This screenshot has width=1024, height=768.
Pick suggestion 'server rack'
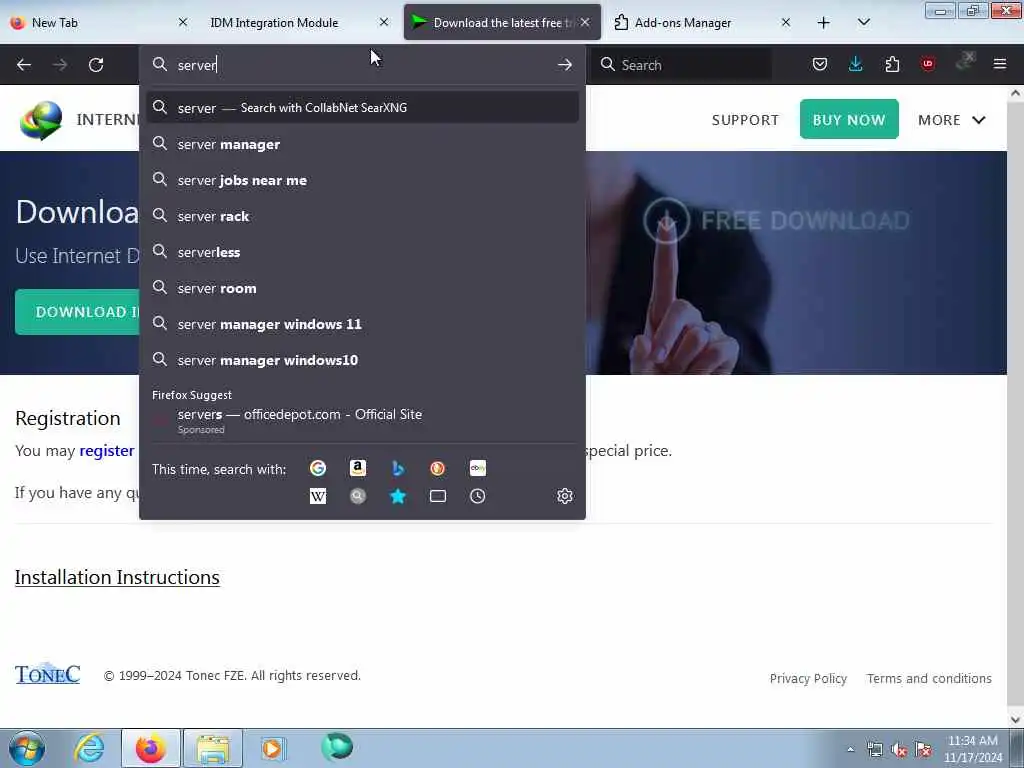pos(362,216)
